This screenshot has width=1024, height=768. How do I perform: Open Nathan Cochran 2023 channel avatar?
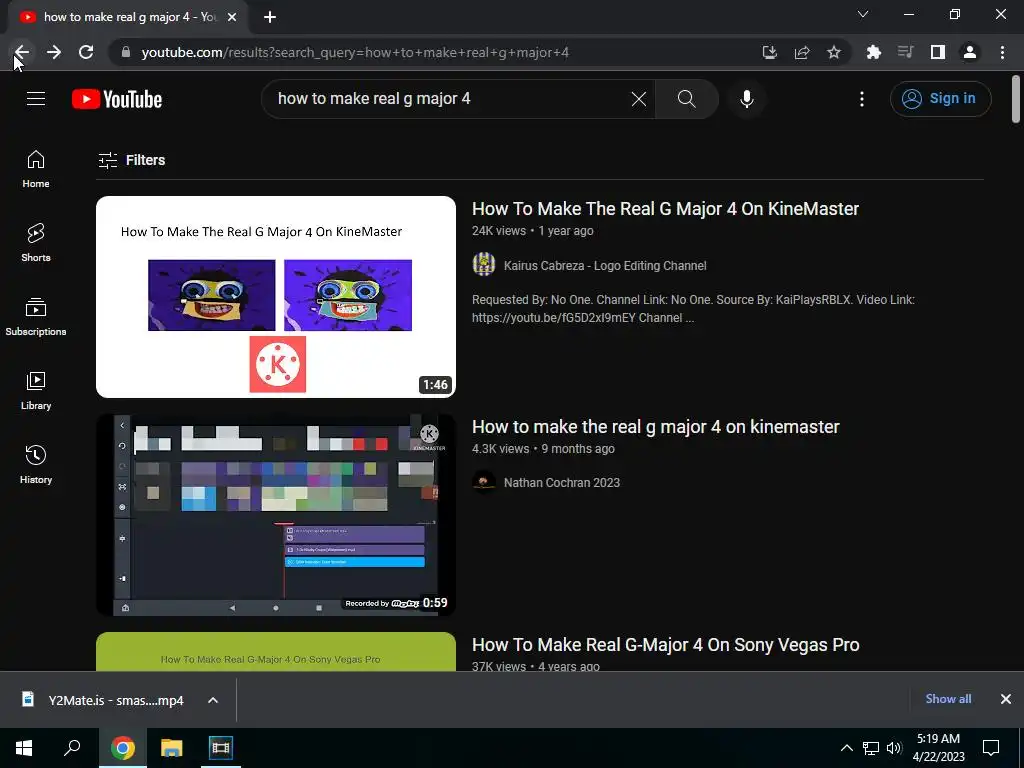point(484,482)
